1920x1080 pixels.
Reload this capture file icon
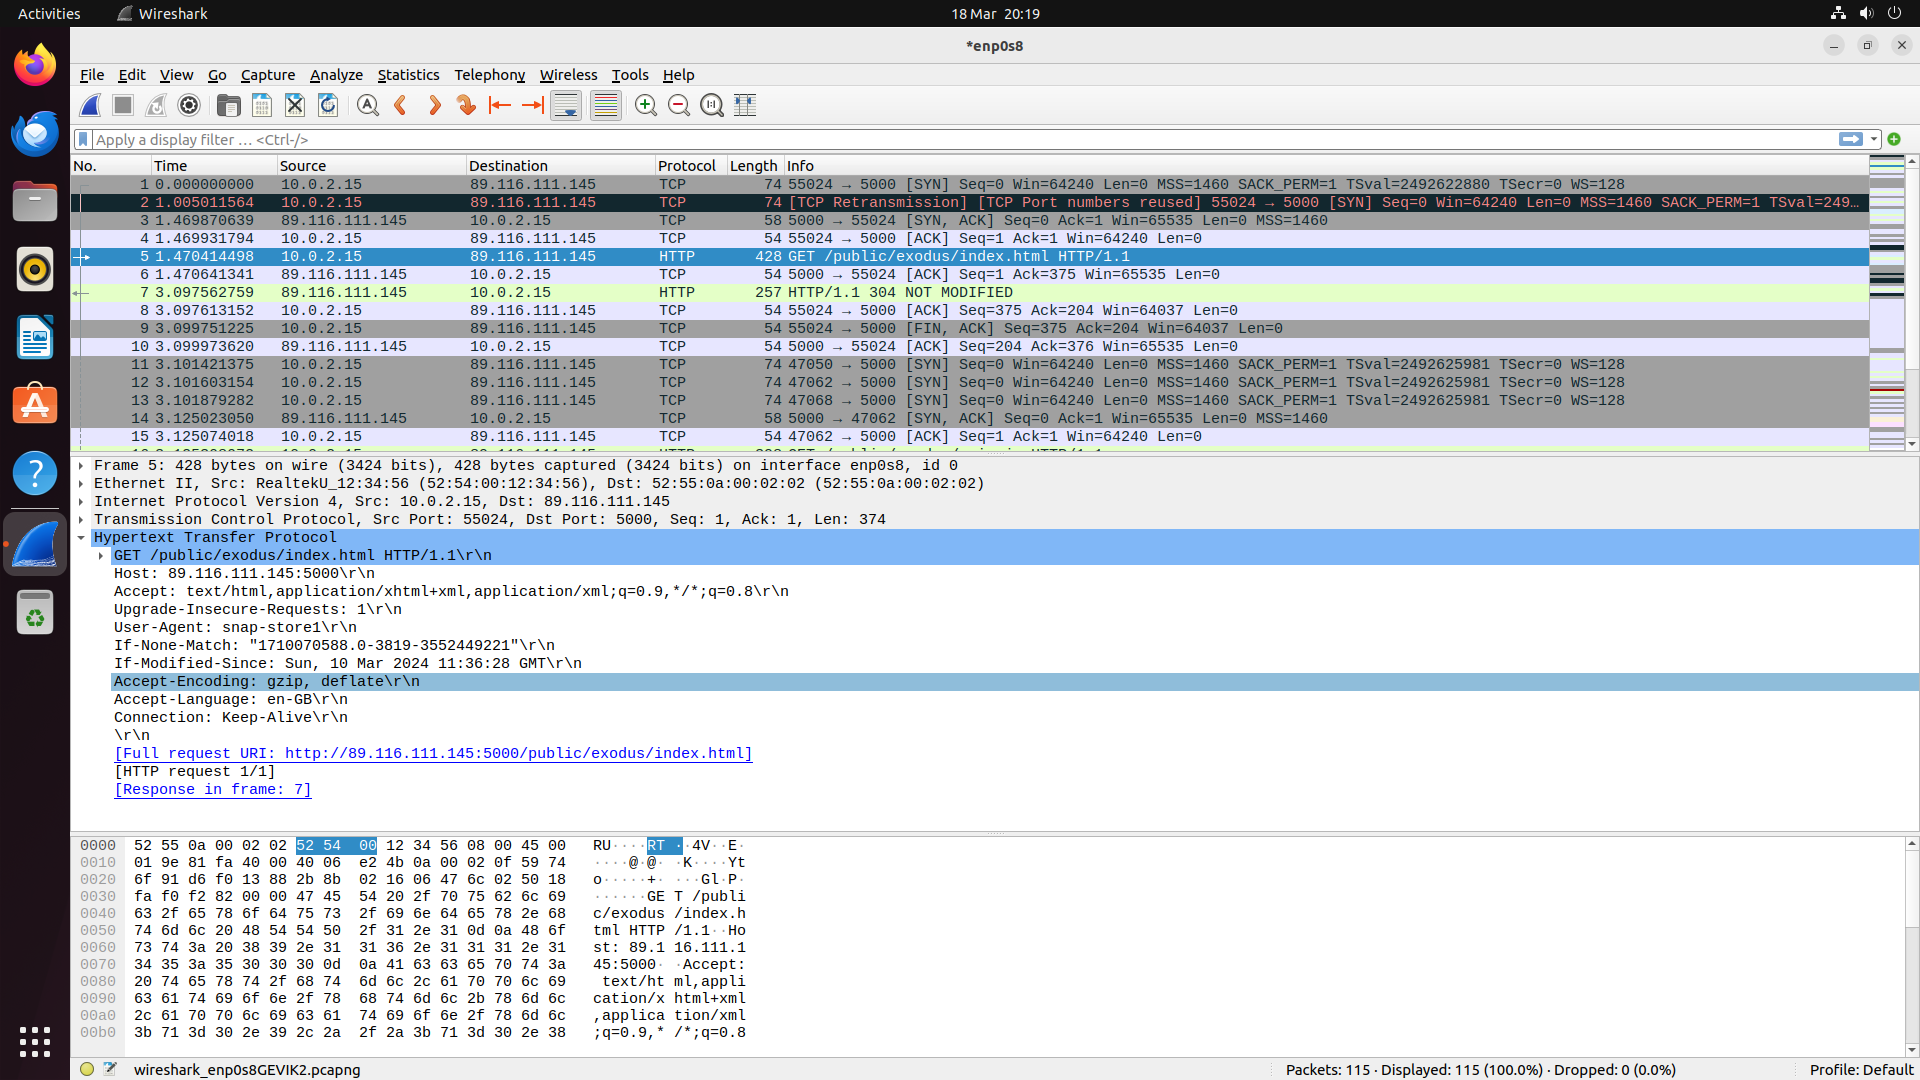(328, 105)
